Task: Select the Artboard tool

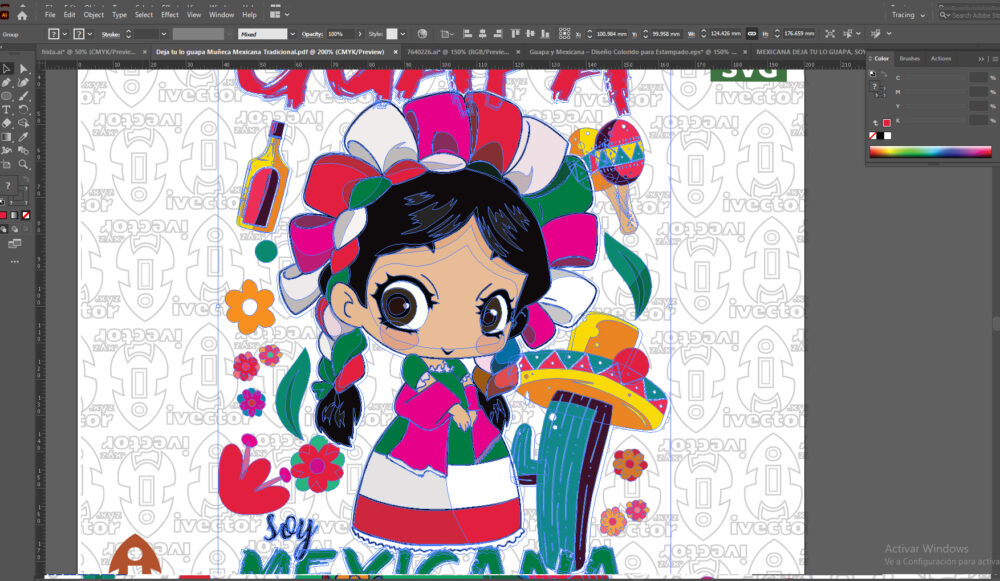Action: click(6, 164)
